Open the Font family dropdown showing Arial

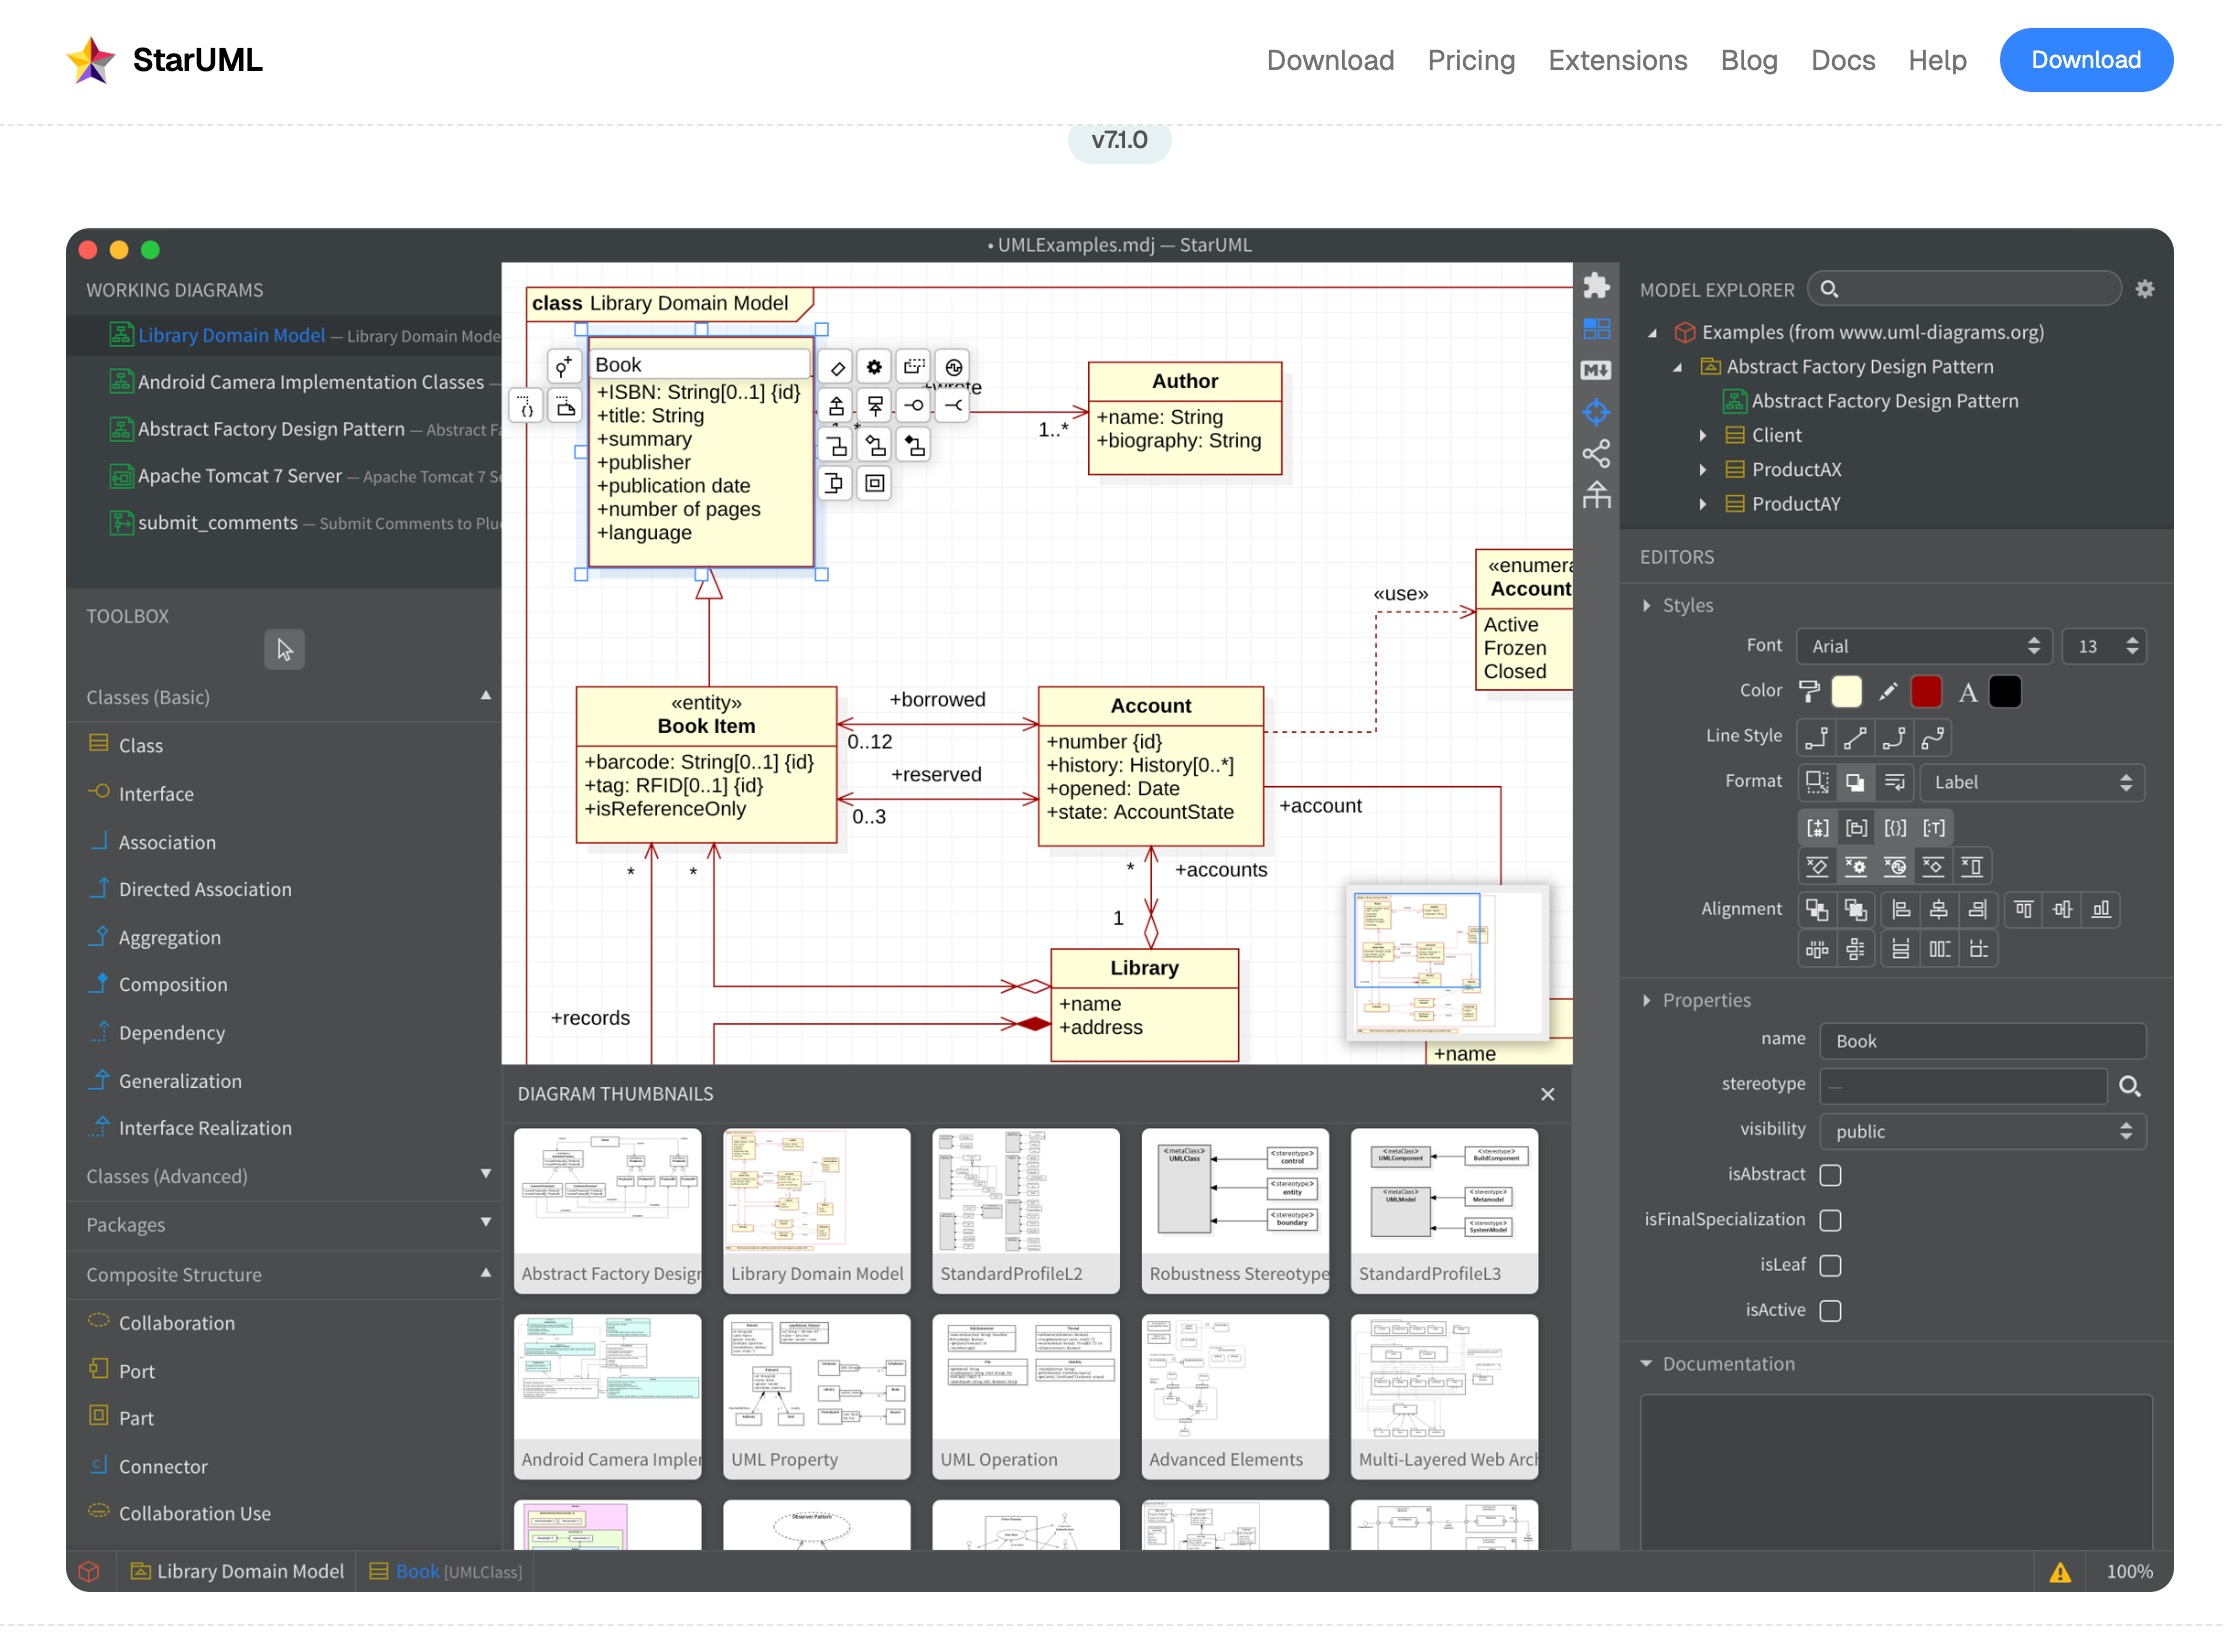(x=1923, y=646)
